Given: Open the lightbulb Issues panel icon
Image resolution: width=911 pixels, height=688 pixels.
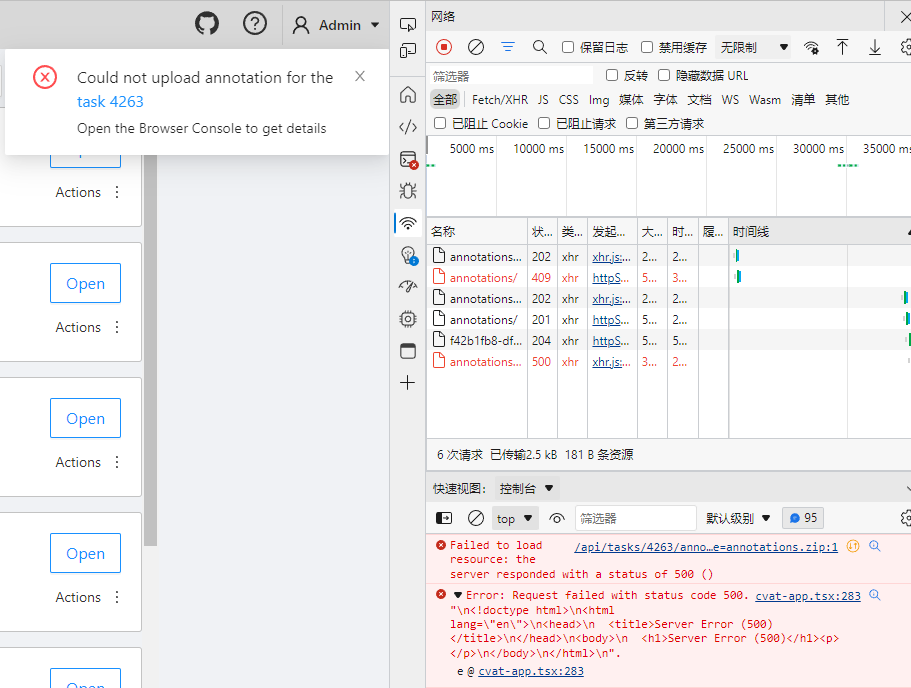Looking at the screenshot, I should (408, 255).
